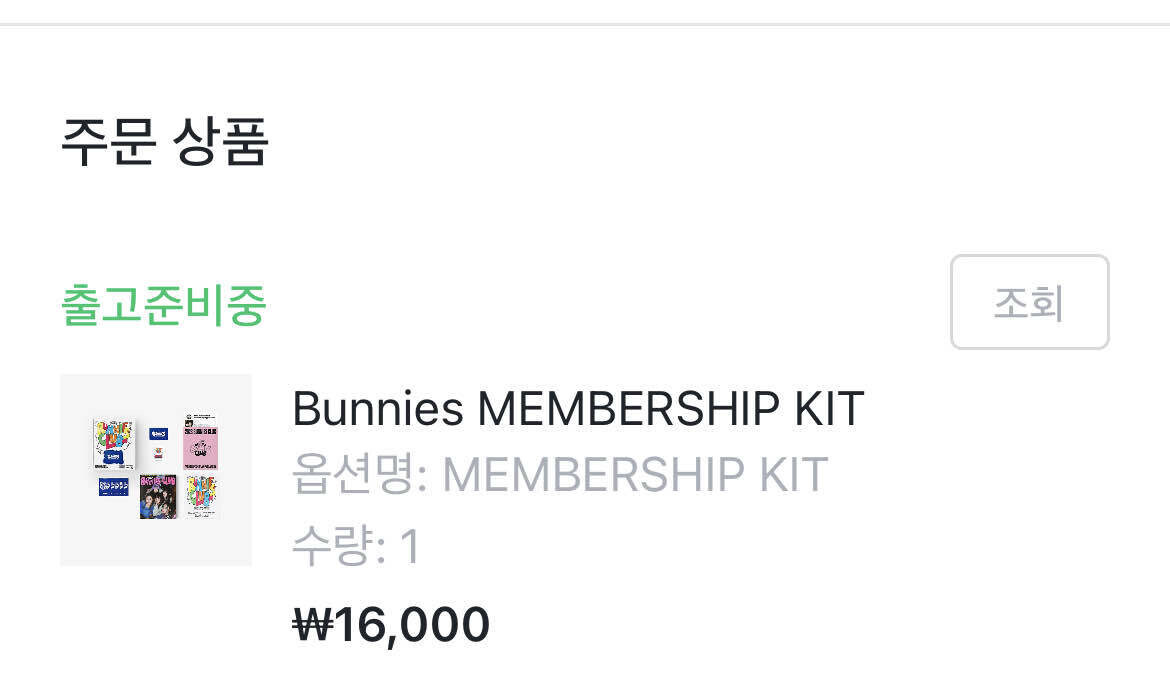Screen dimensions: 1170x698
Task: Click the colorful card at thumbnail bottom-right
Action: click(x=201, y=496)
